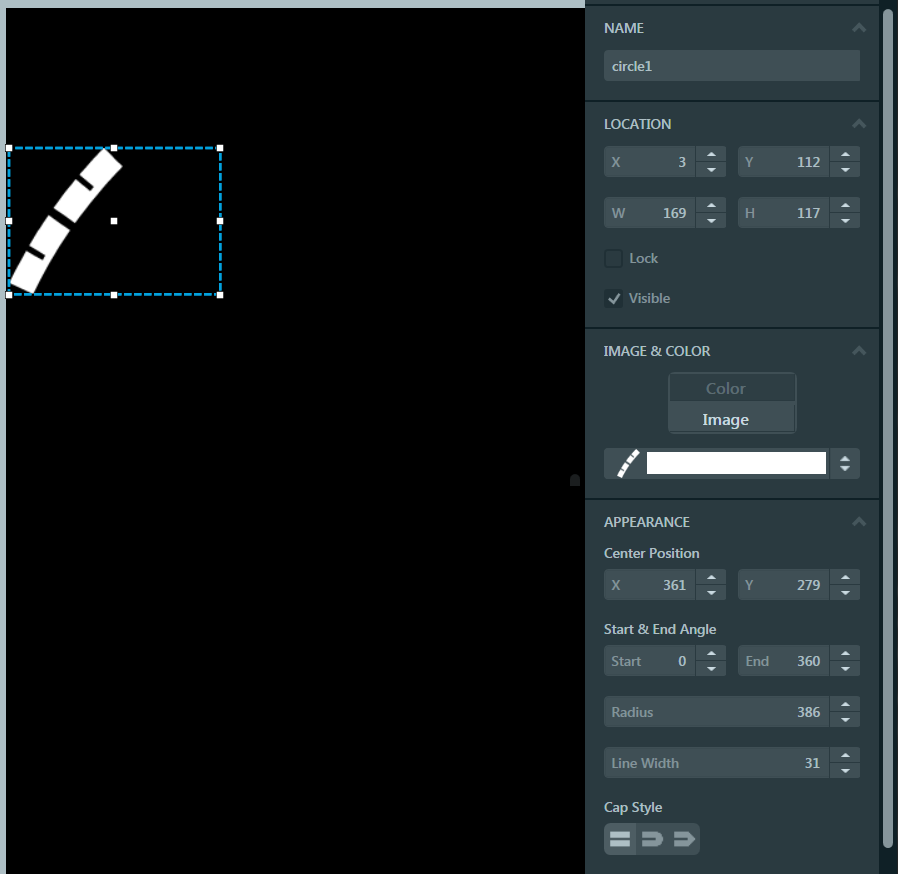The width and height of the screenshot is (898, 874).
Task: Click the Location X field showing 3
Action: pyautogui.click(x=650, y=162)
